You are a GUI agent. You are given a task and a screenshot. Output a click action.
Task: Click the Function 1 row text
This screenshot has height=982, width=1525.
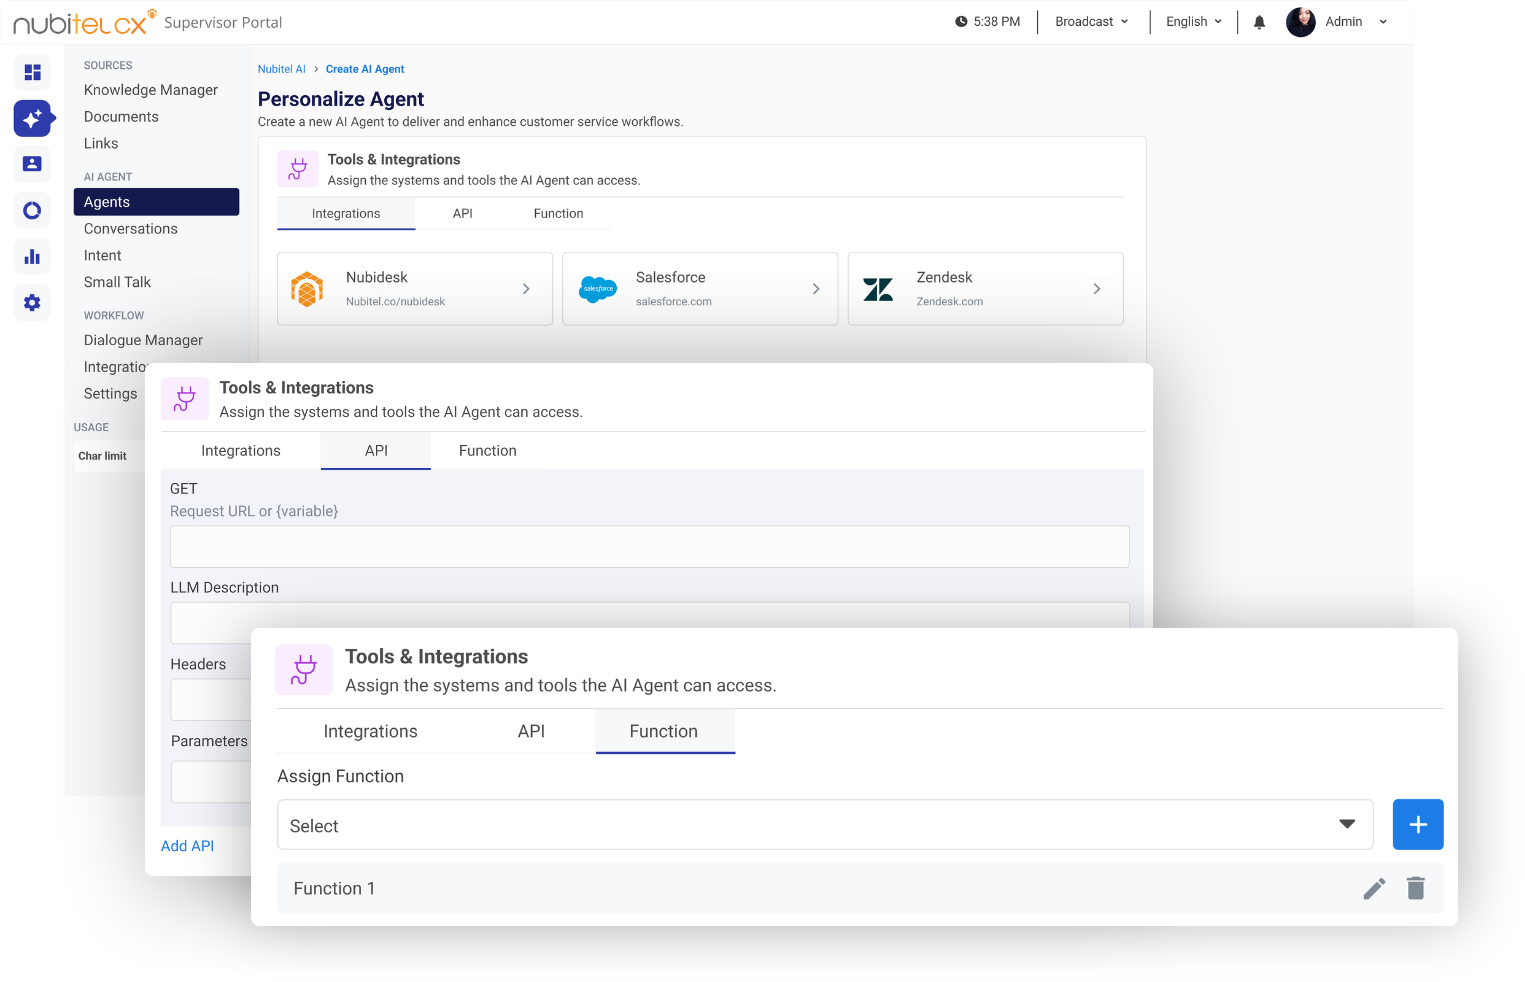click(x=334, y=888)
